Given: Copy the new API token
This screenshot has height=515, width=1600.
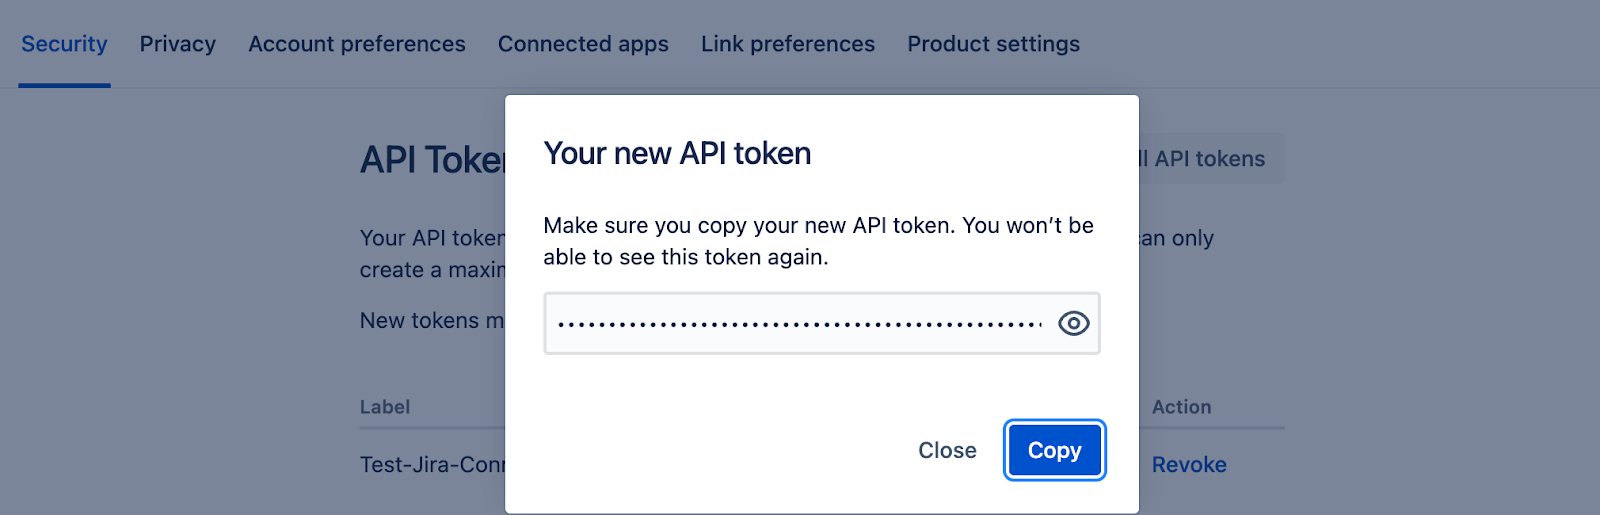Looking at the screenshot, I should (x=1054, y=450).
